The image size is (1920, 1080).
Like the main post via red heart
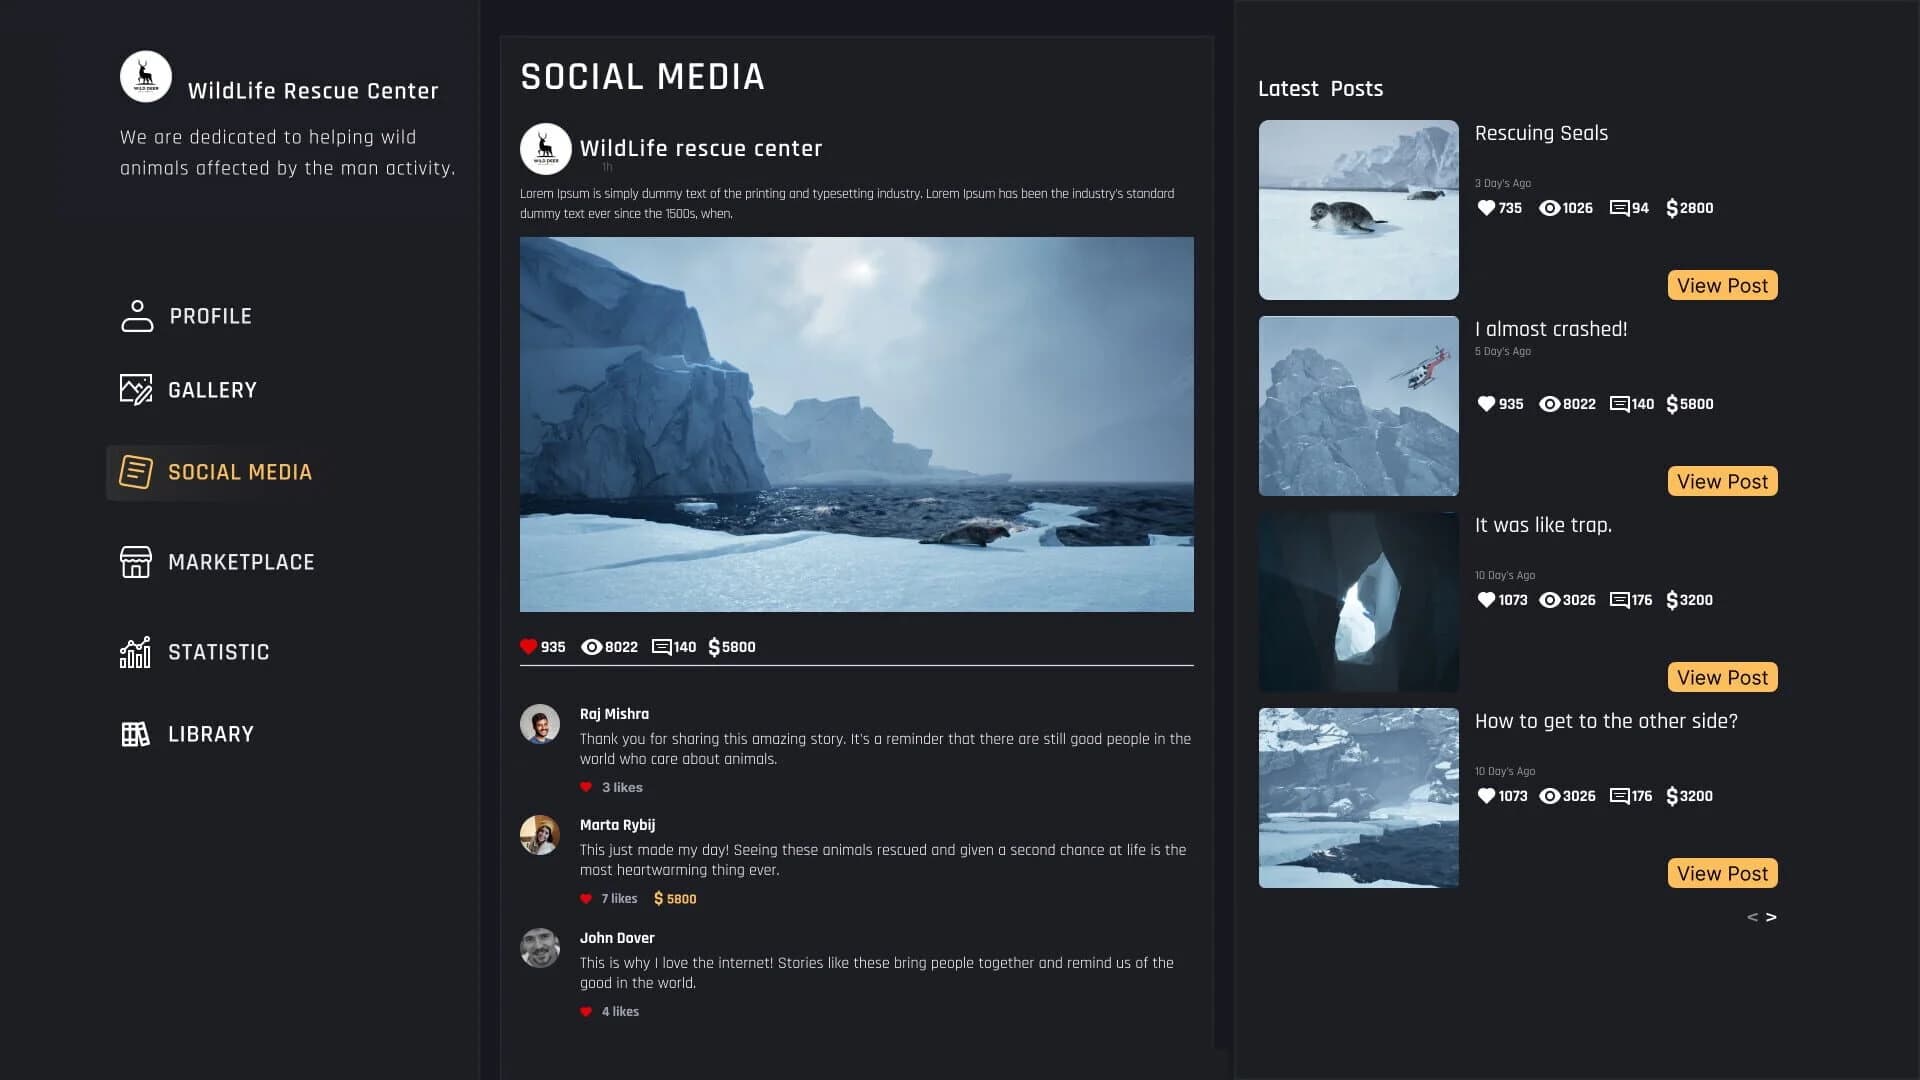[x=529, y=647]
